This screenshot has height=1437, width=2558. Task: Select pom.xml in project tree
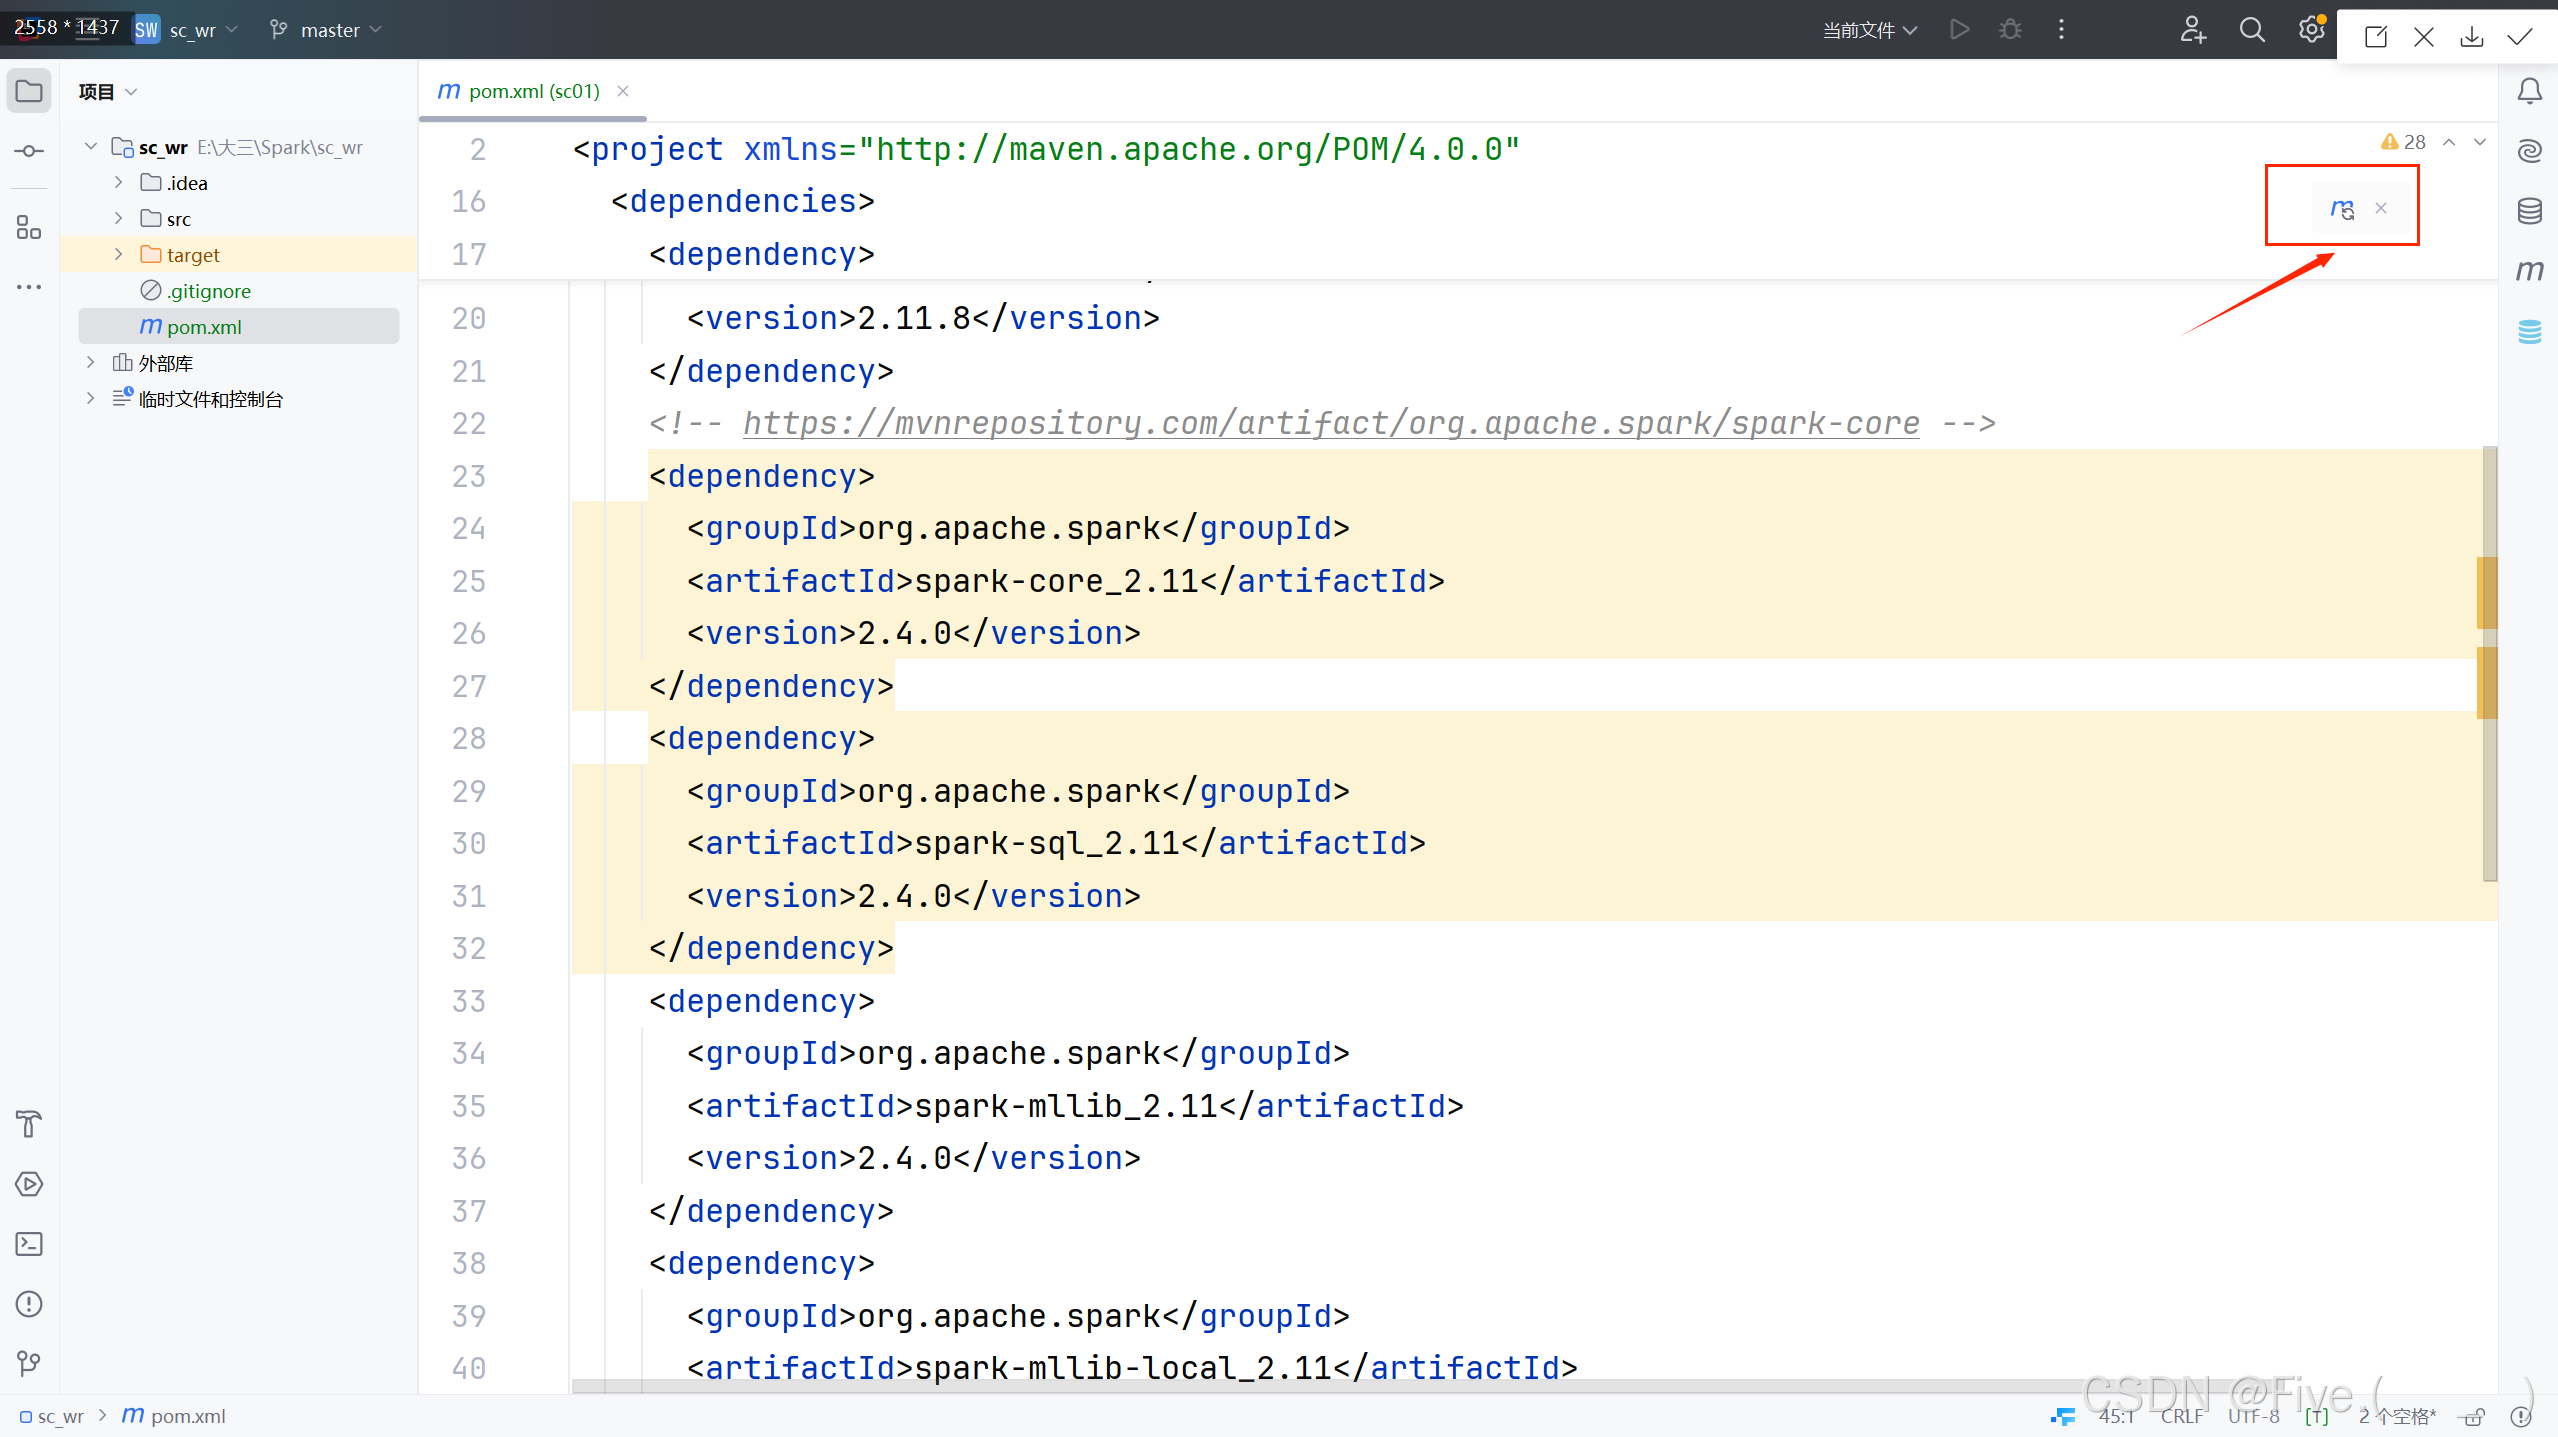pyautogui.click(x=203, y=327)
